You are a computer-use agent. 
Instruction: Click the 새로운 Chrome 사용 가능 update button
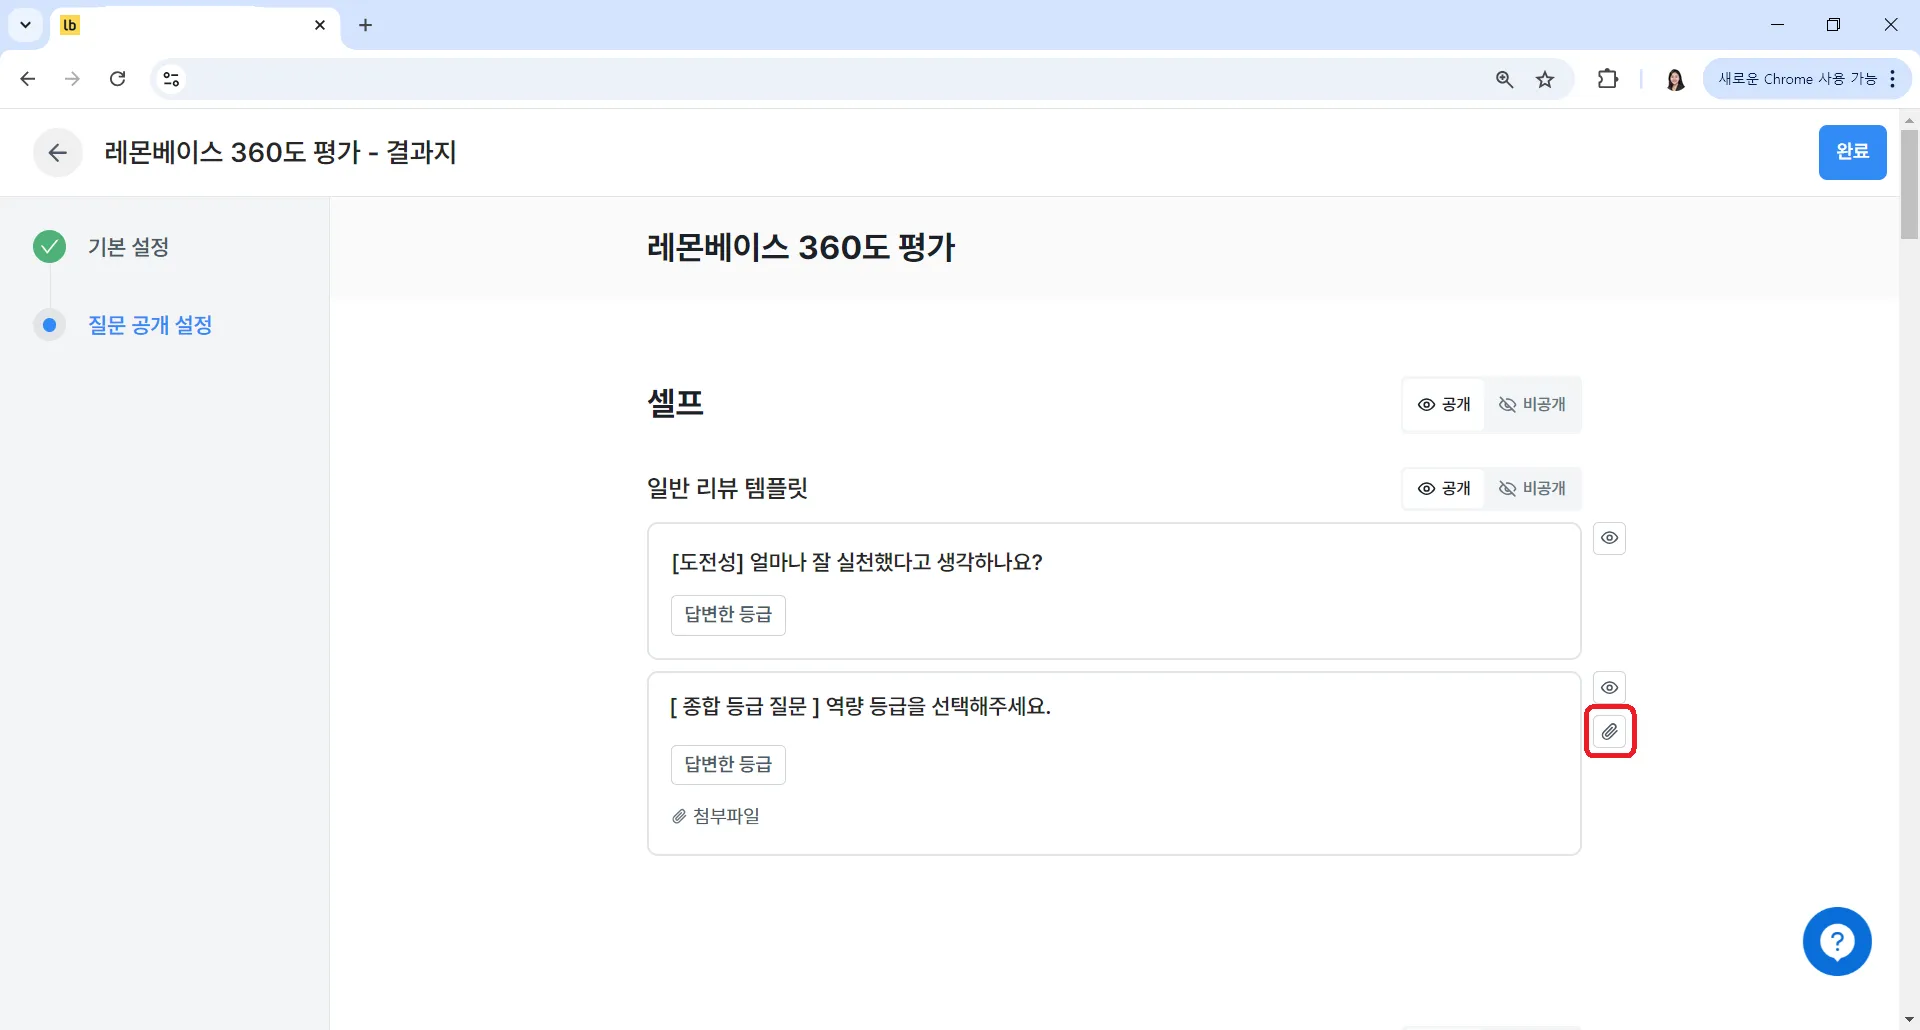[x=1807, y=79]
